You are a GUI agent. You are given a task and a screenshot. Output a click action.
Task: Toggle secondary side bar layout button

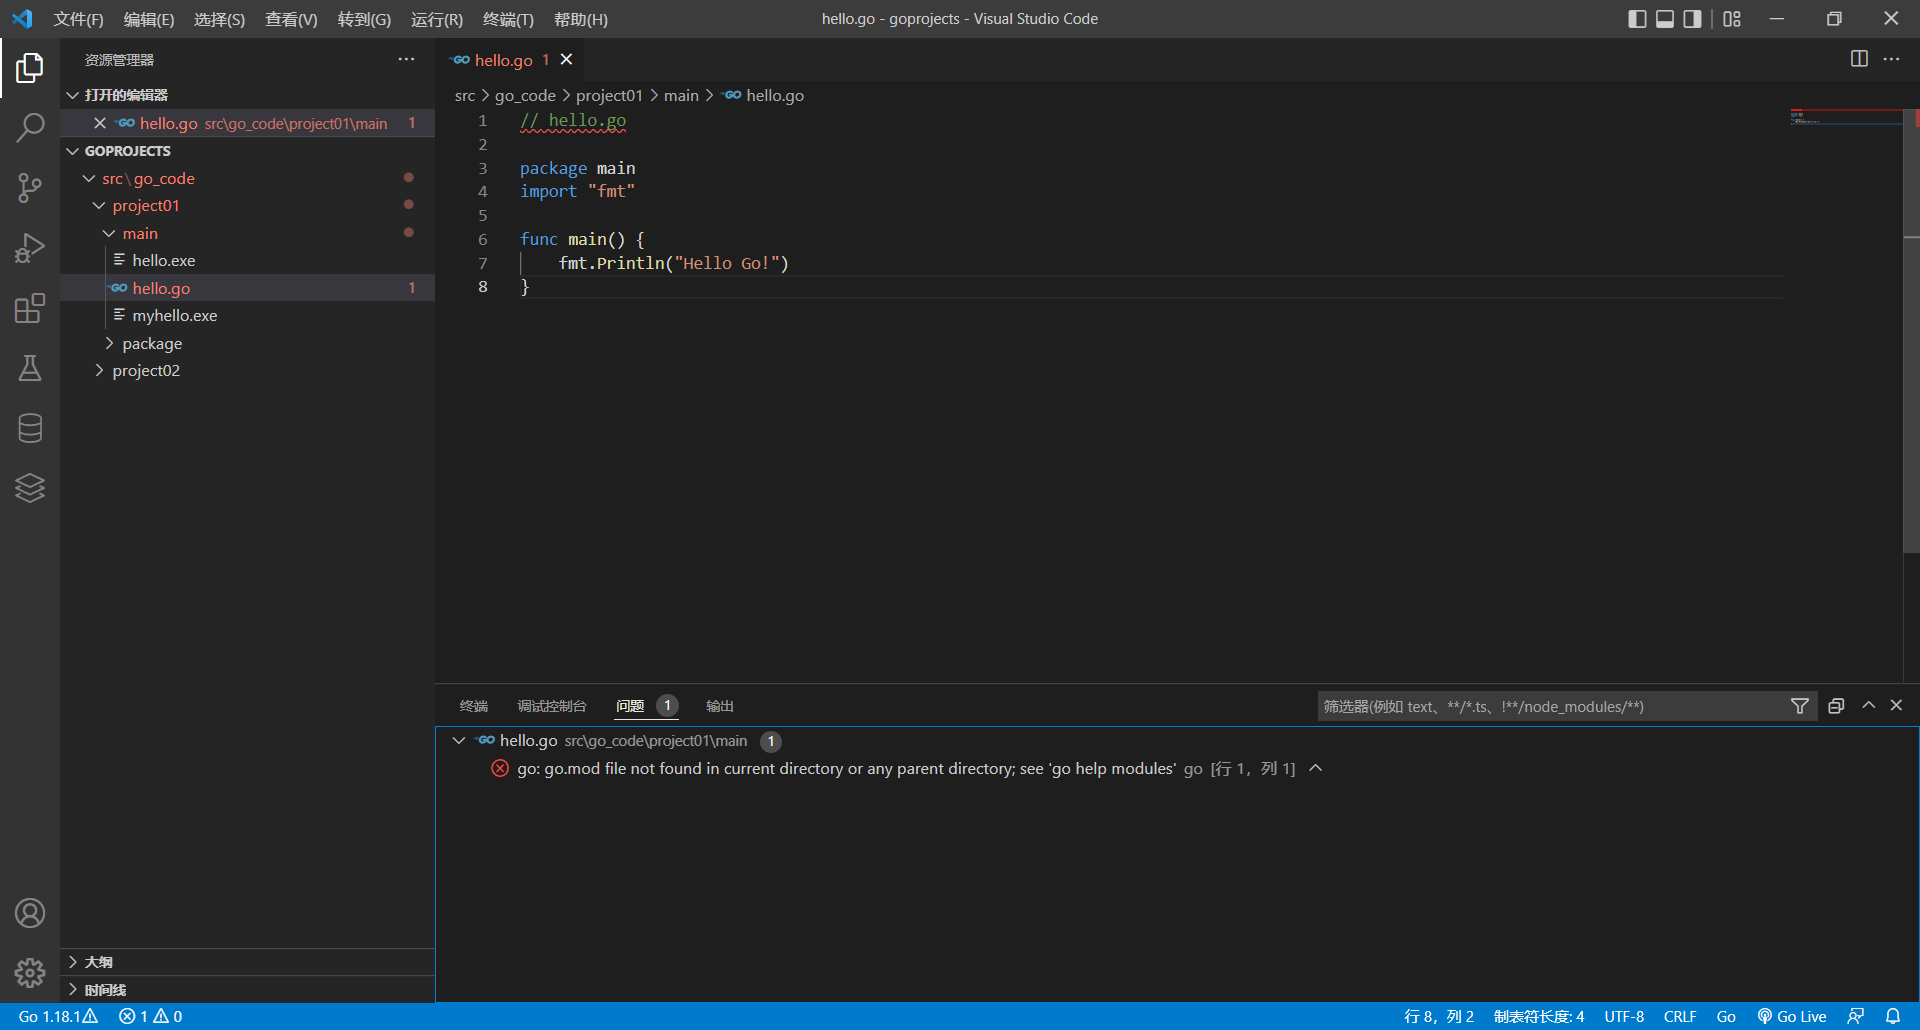pos(1692,19)
